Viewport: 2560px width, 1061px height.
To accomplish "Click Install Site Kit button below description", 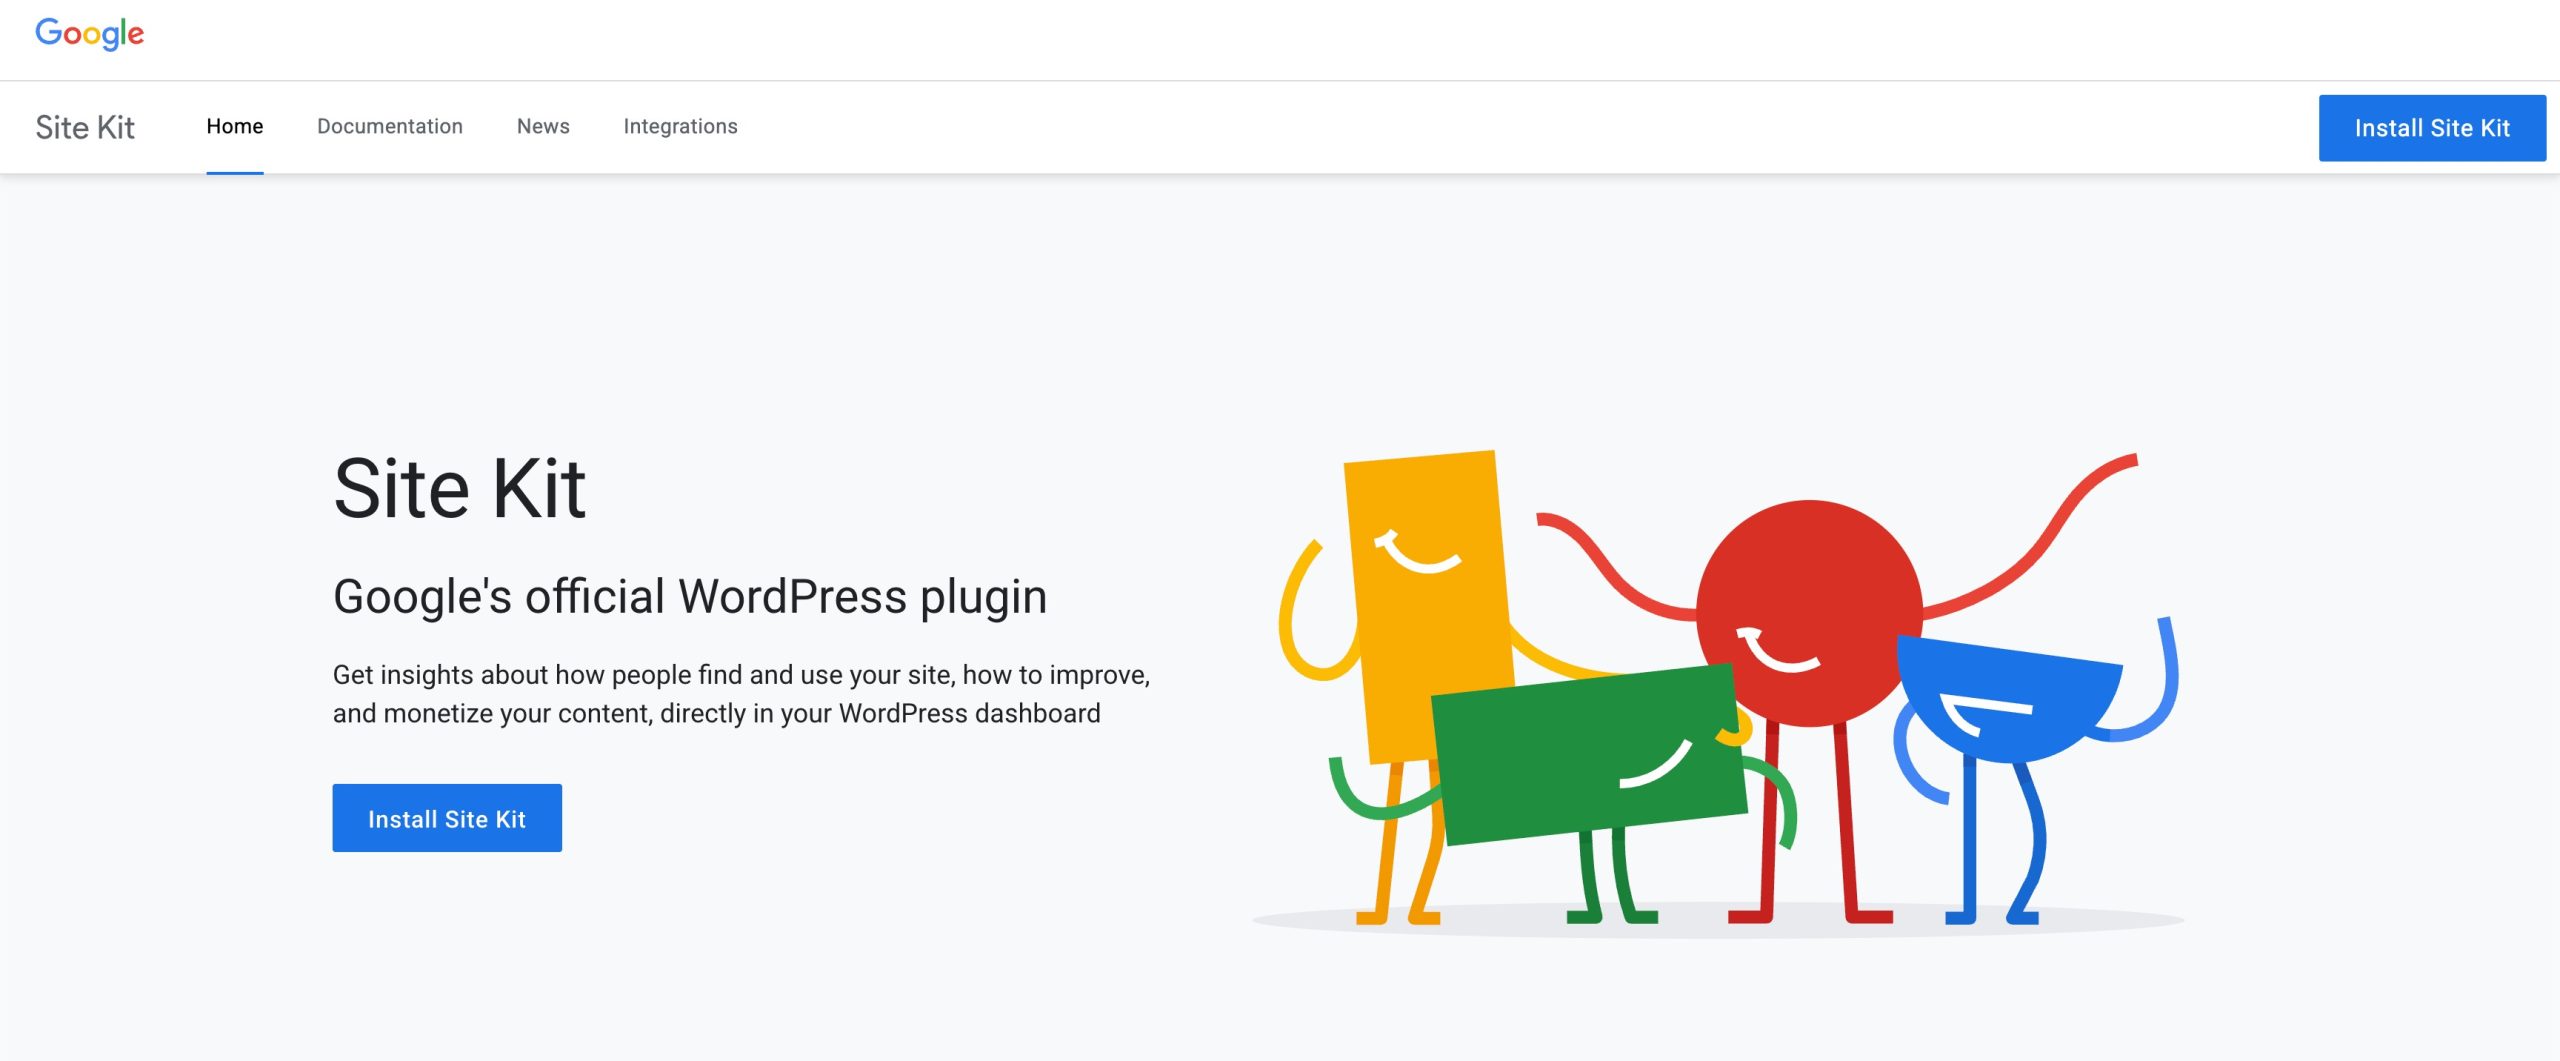I will tap(447, 818).
